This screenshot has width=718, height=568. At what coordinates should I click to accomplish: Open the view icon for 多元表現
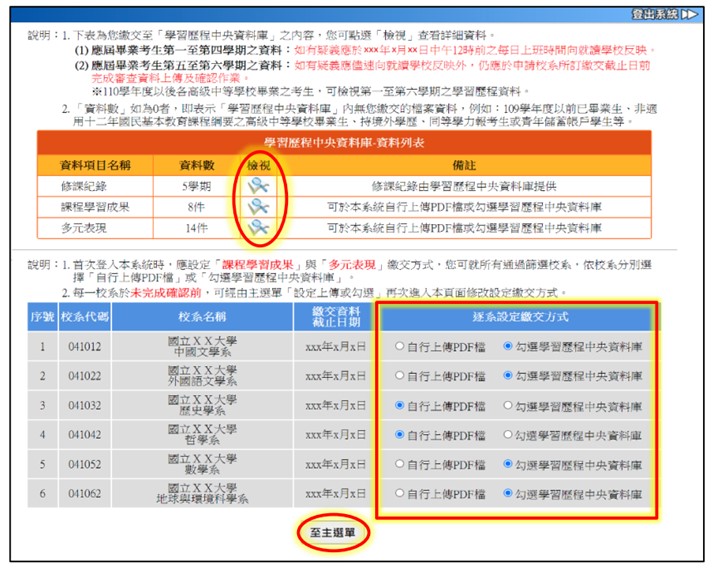258,228
